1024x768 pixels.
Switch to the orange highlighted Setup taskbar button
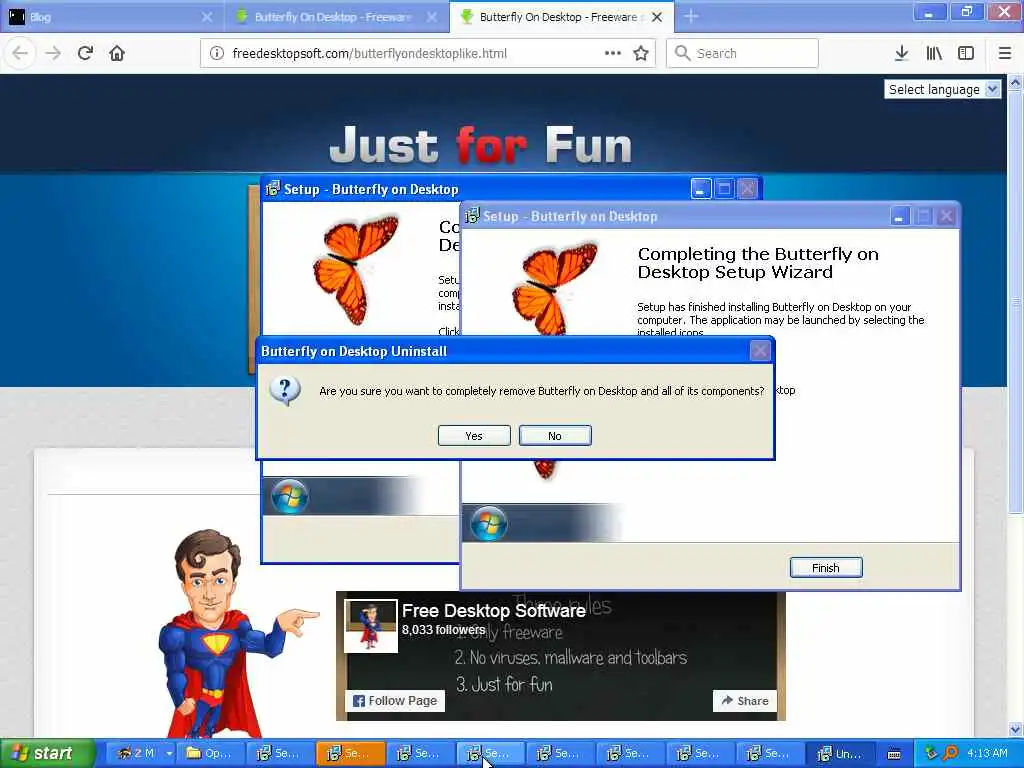pos(351,754)
